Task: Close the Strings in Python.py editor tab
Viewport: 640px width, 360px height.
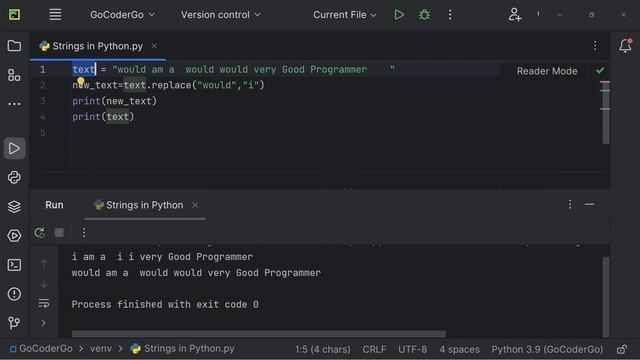Action: pyautogui.click(x=154, y=46)
